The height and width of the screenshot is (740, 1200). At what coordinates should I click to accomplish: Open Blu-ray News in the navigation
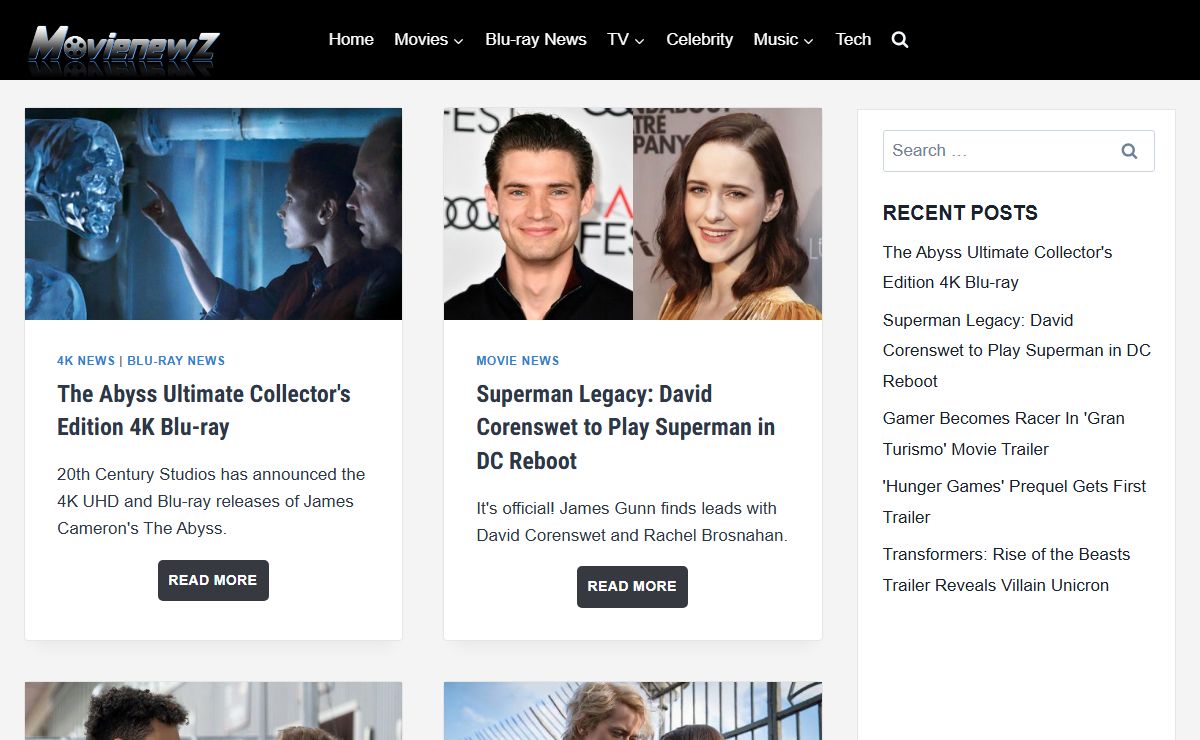click(536, 40)
